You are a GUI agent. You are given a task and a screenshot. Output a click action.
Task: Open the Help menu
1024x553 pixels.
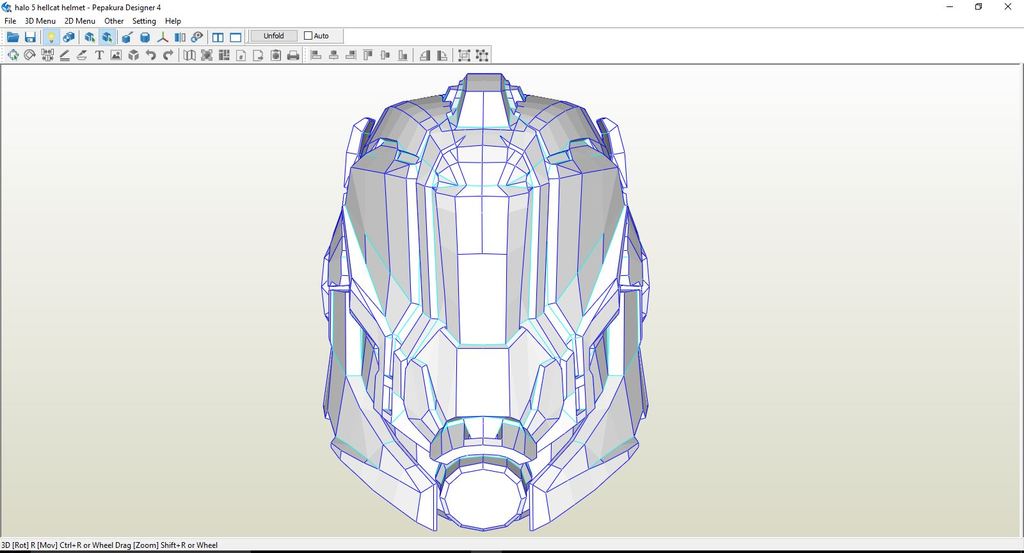point(173,21)
